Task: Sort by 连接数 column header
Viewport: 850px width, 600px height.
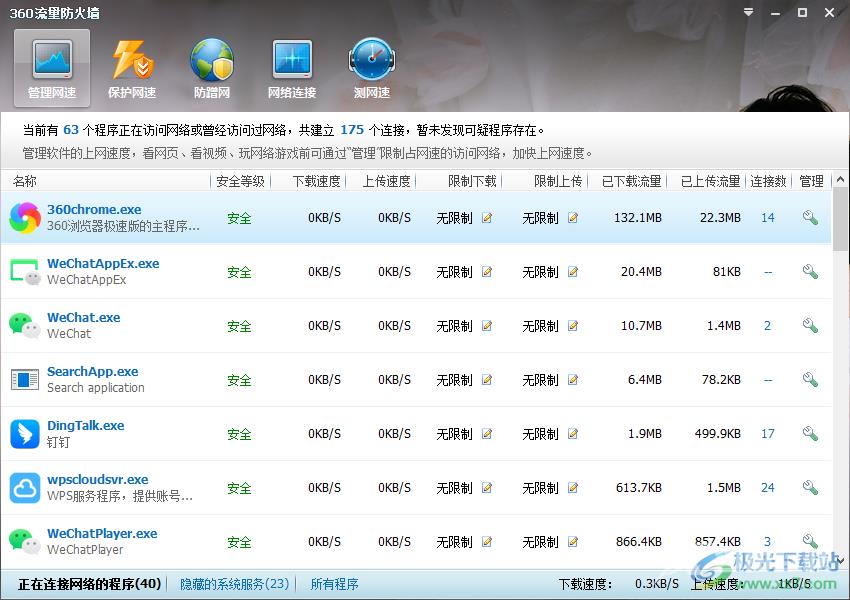Action: click(x=768, y=181)
